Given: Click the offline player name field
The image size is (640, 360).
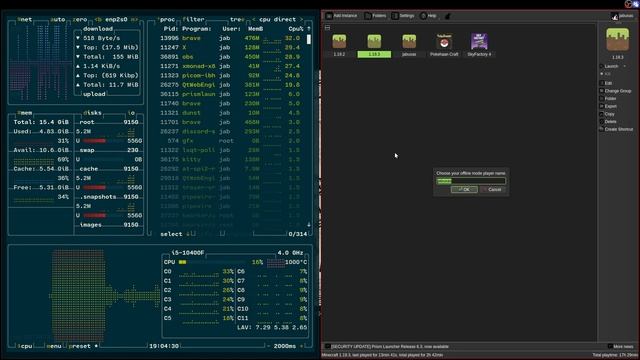Looking at the screenshot, I should coord(471,181).
